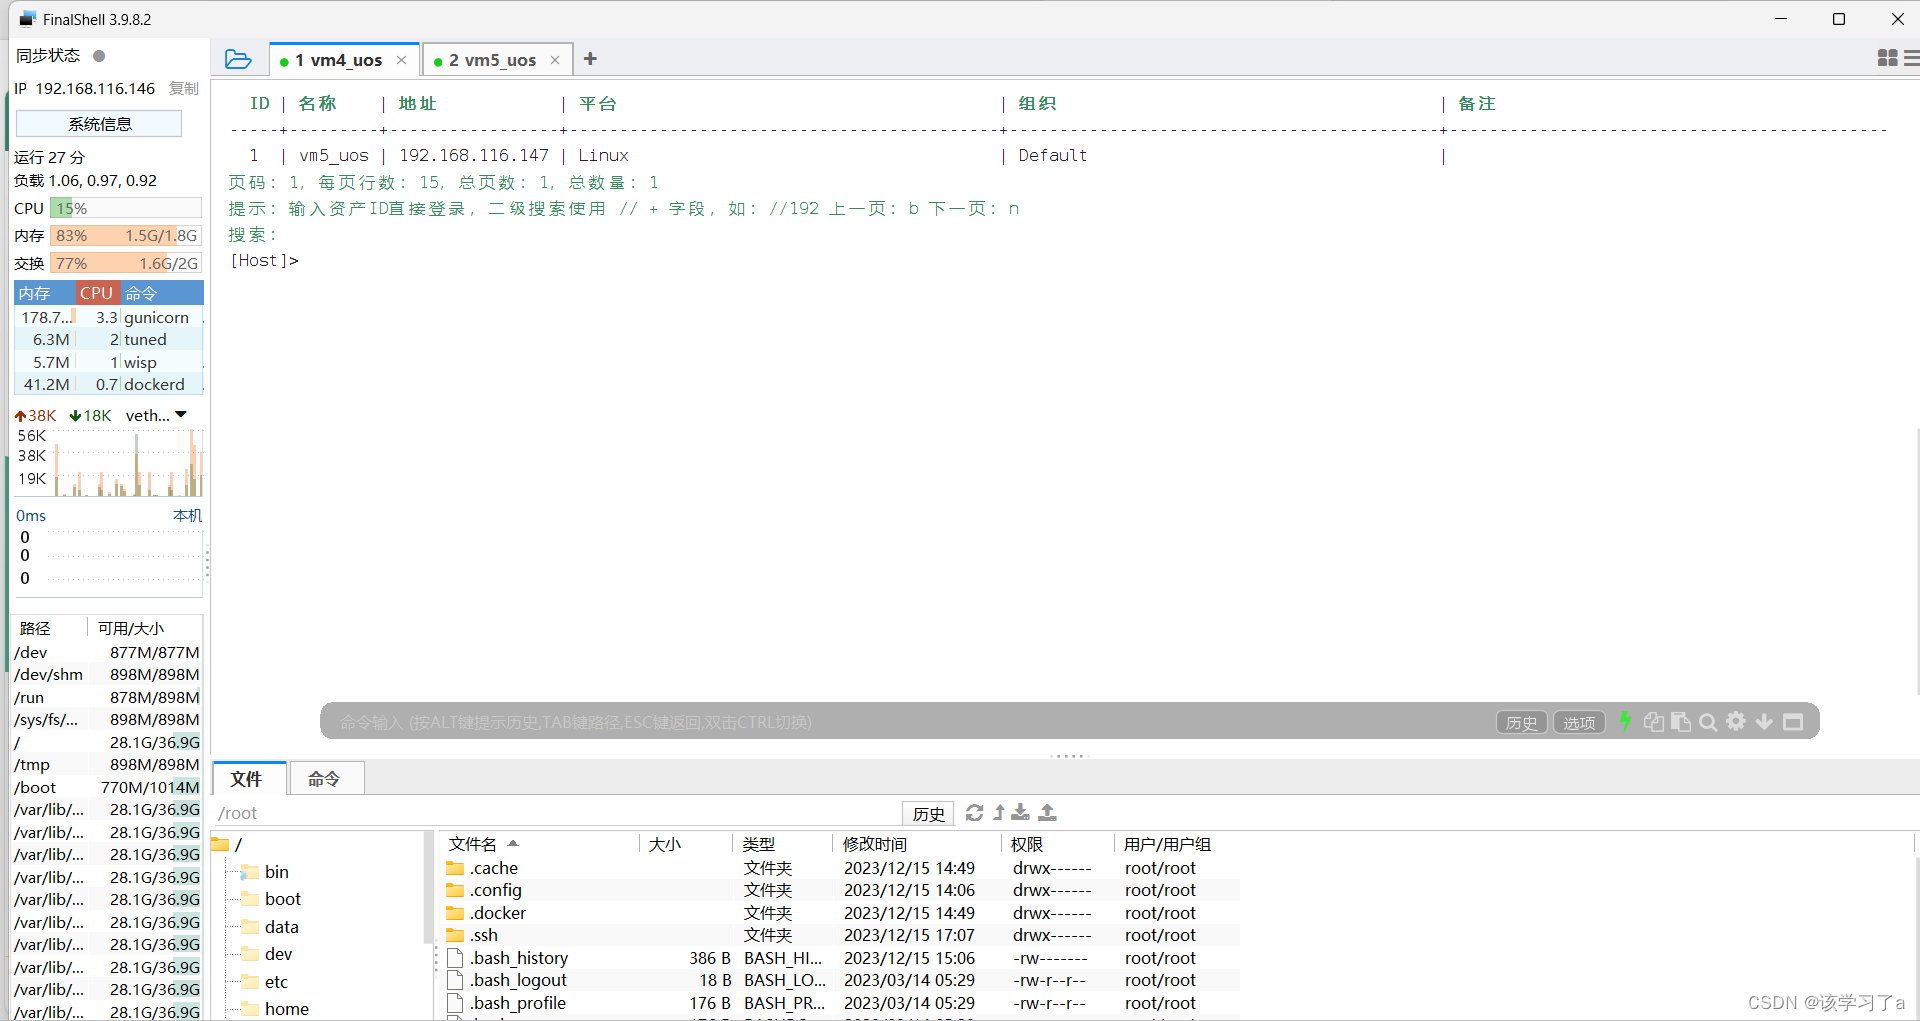Screen dimensions: 1920x1021
Task: Click the download file icon
Action: click(1021, 813)
